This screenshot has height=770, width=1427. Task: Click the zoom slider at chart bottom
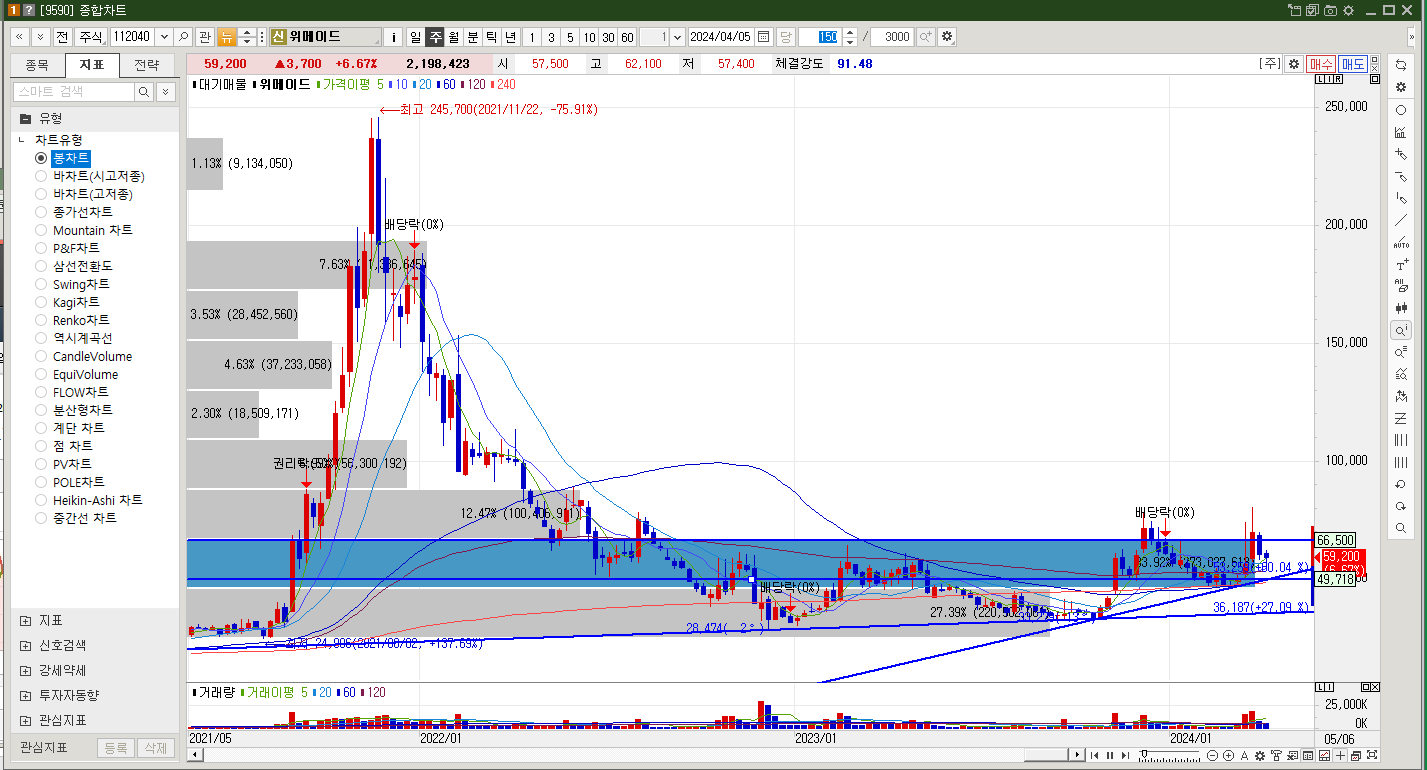point(1169,755)
